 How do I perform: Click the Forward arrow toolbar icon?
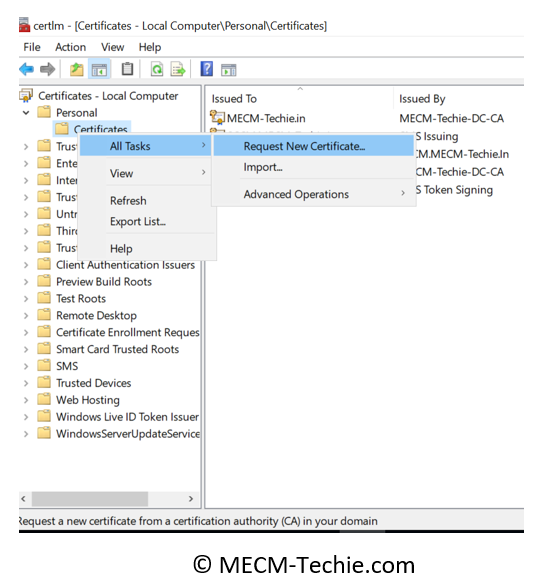click(48, 69)
